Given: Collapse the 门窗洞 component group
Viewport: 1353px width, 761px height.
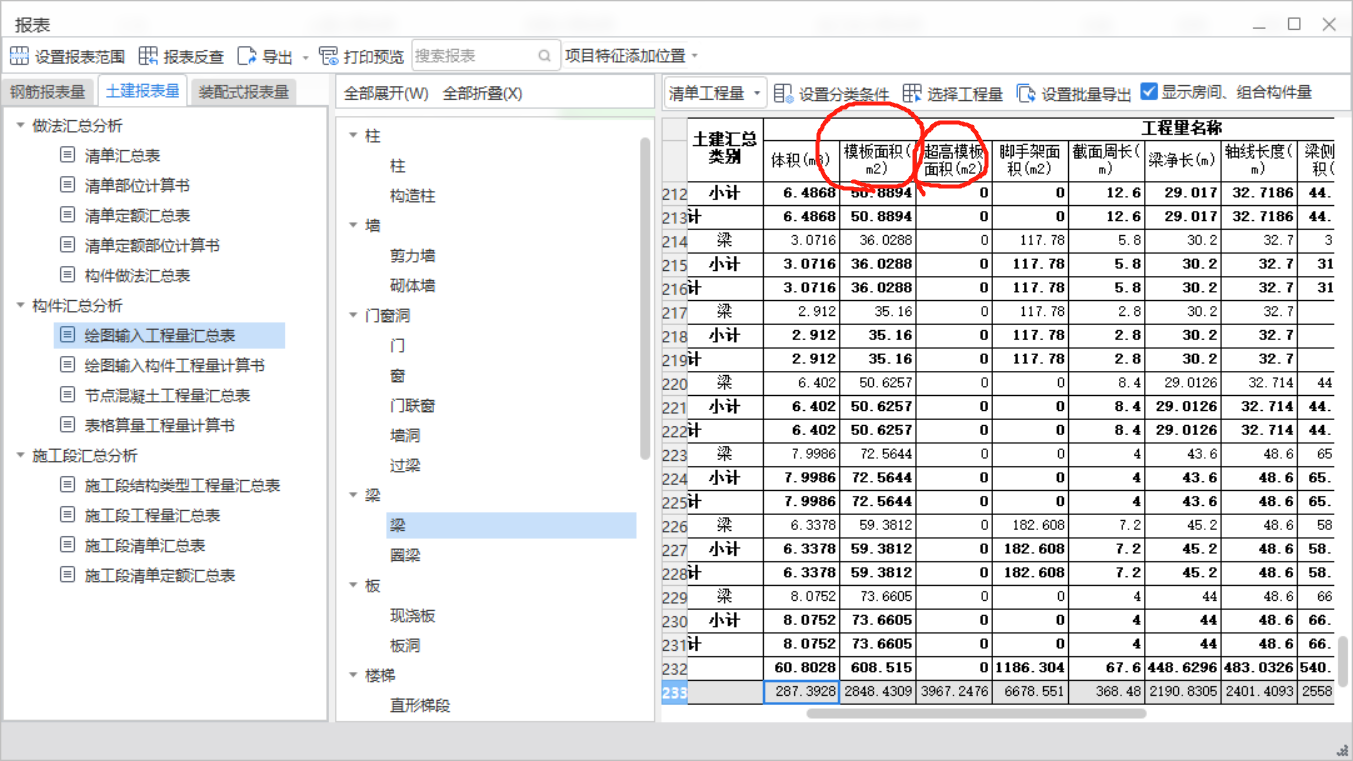Looking at the screenshot, I should click(x=353, y=315).
